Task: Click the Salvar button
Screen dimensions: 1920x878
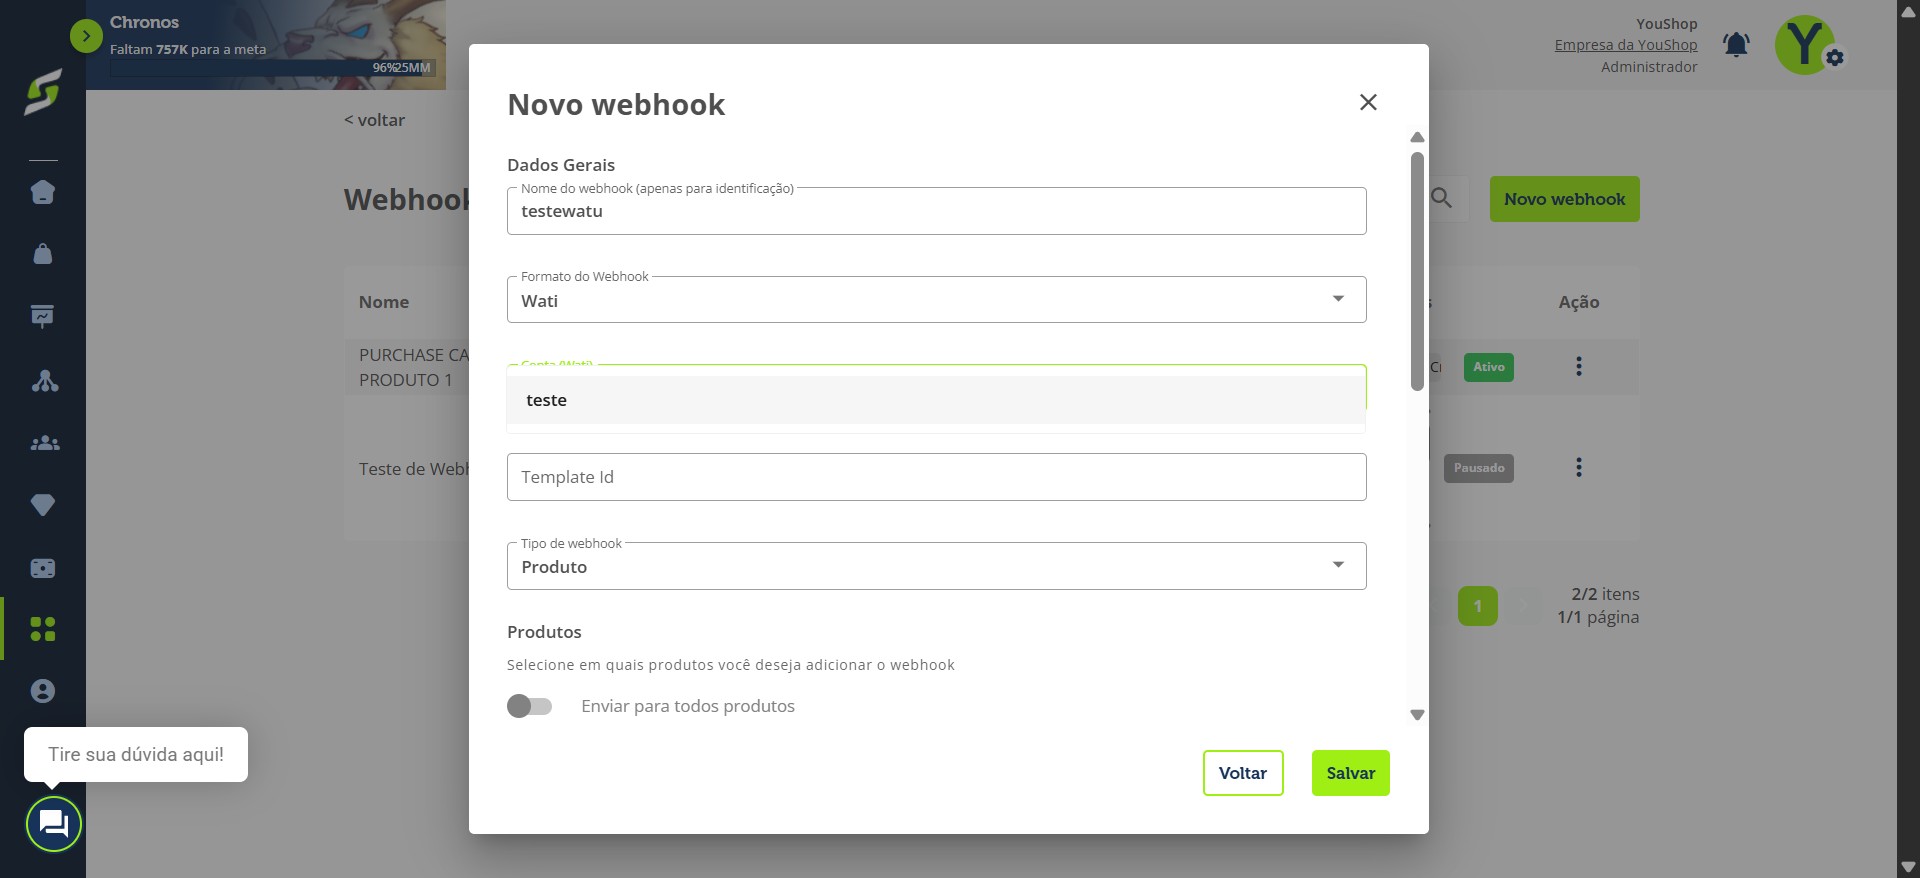Action: [1350, 773]
